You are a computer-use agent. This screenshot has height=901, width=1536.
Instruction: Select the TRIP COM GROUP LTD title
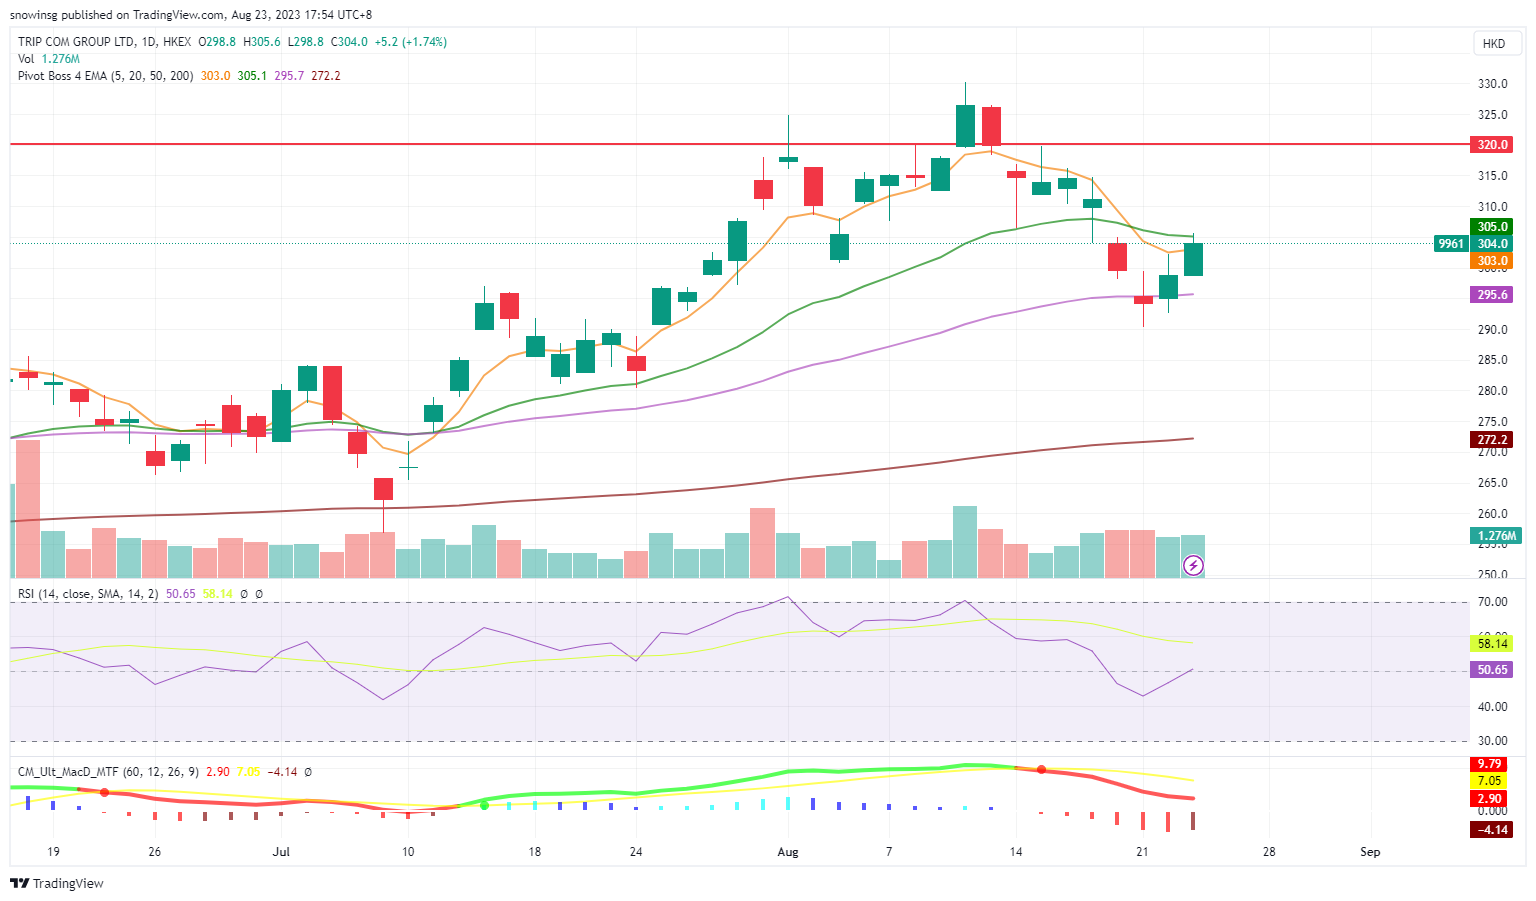[76, 42]
